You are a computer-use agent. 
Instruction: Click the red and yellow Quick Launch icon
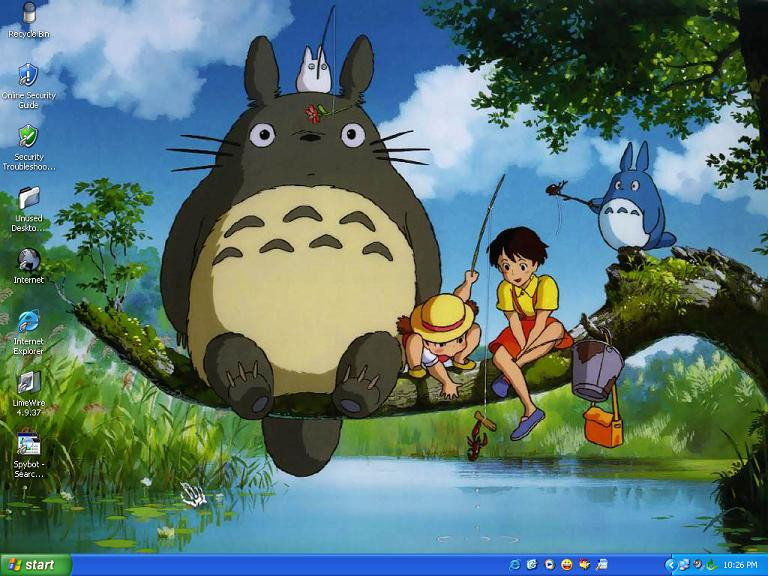[584, 565]
